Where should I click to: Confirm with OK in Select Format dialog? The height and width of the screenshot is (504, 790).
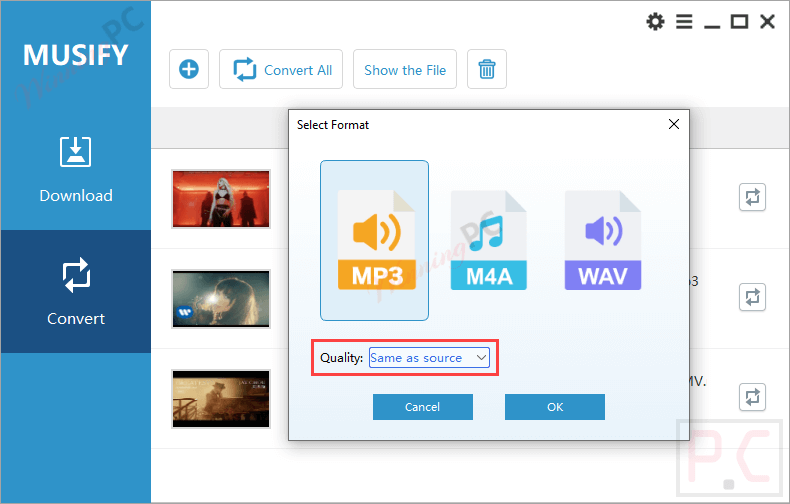click(555, 407)
